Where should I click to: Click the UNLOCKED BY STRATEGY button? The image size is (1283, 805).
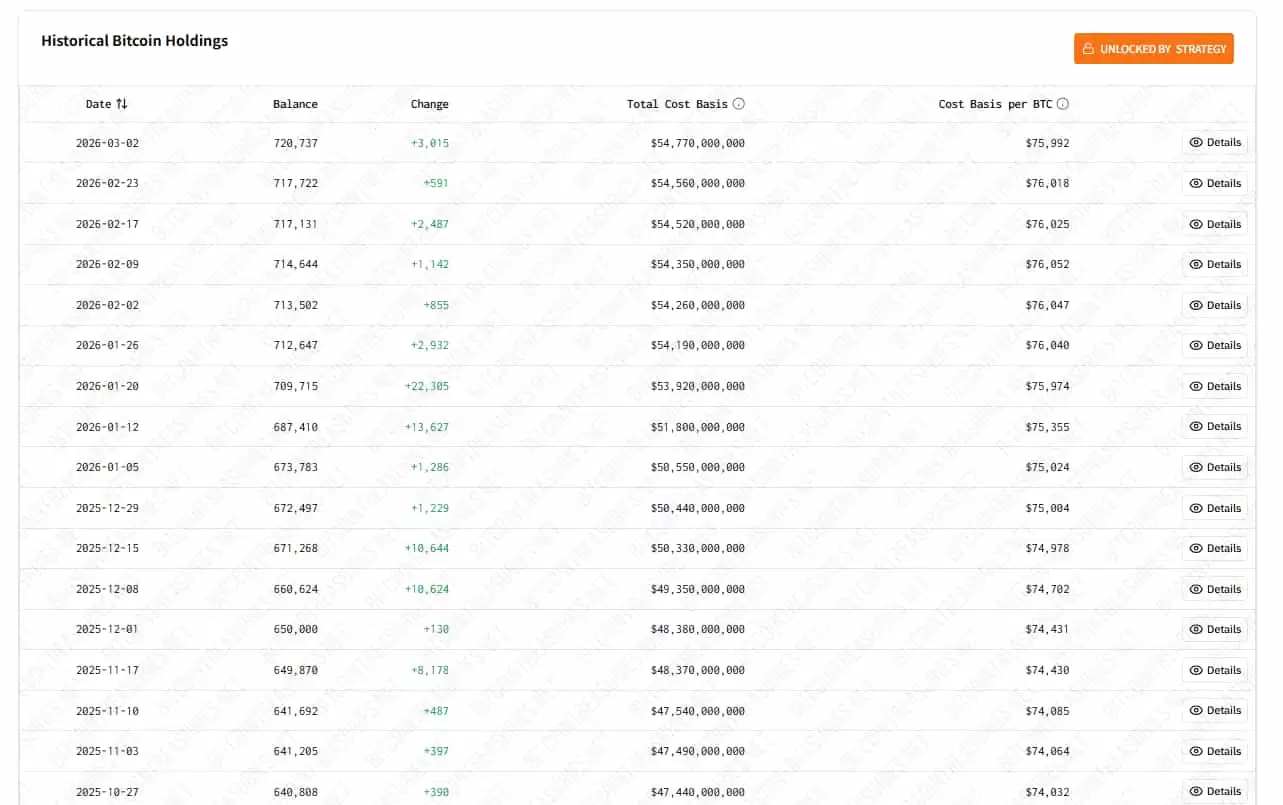pyautogui.click(x=1154, y=48)
